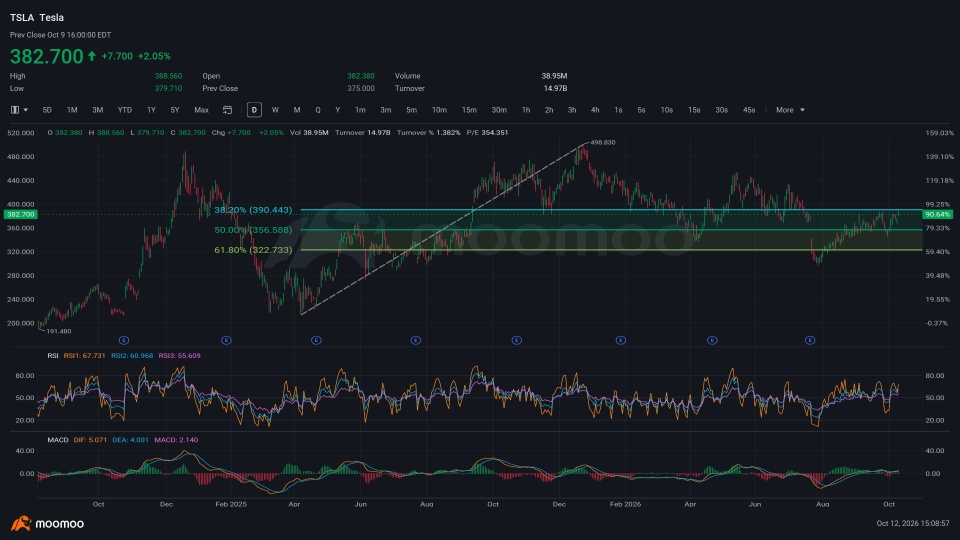
Task: Select the 10s interval
Action: tap(667, 110)
